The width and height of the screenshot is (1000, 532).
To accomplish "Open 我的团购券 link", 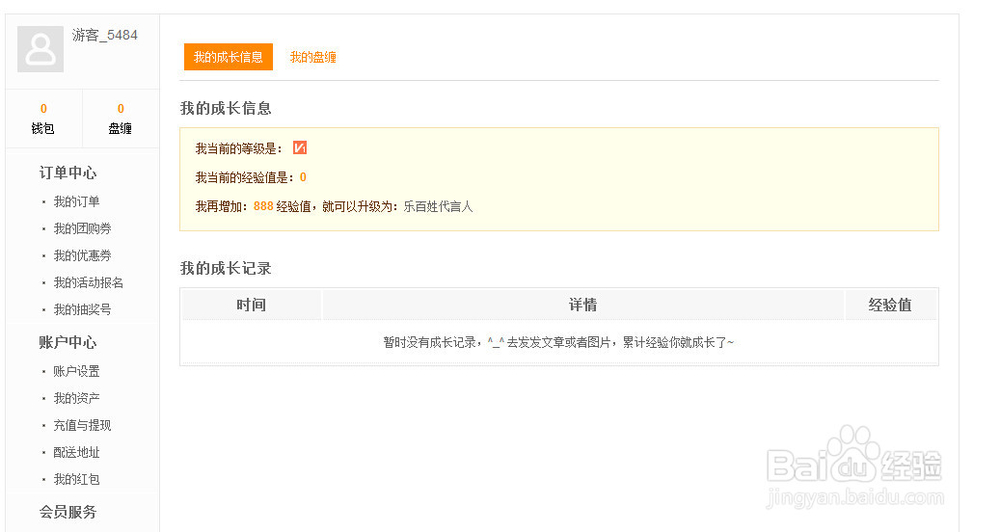I will (x=82, y=228).
